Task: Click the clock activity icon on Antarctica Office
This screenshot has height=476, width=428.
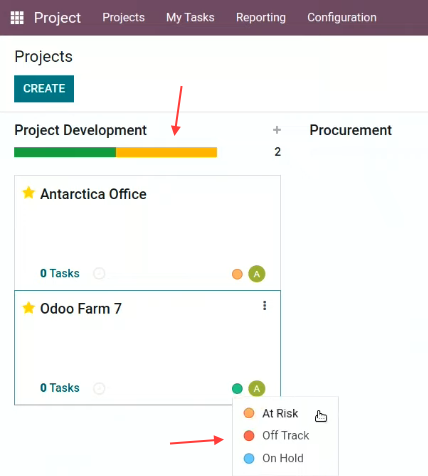Action: [x=99, y=273]
